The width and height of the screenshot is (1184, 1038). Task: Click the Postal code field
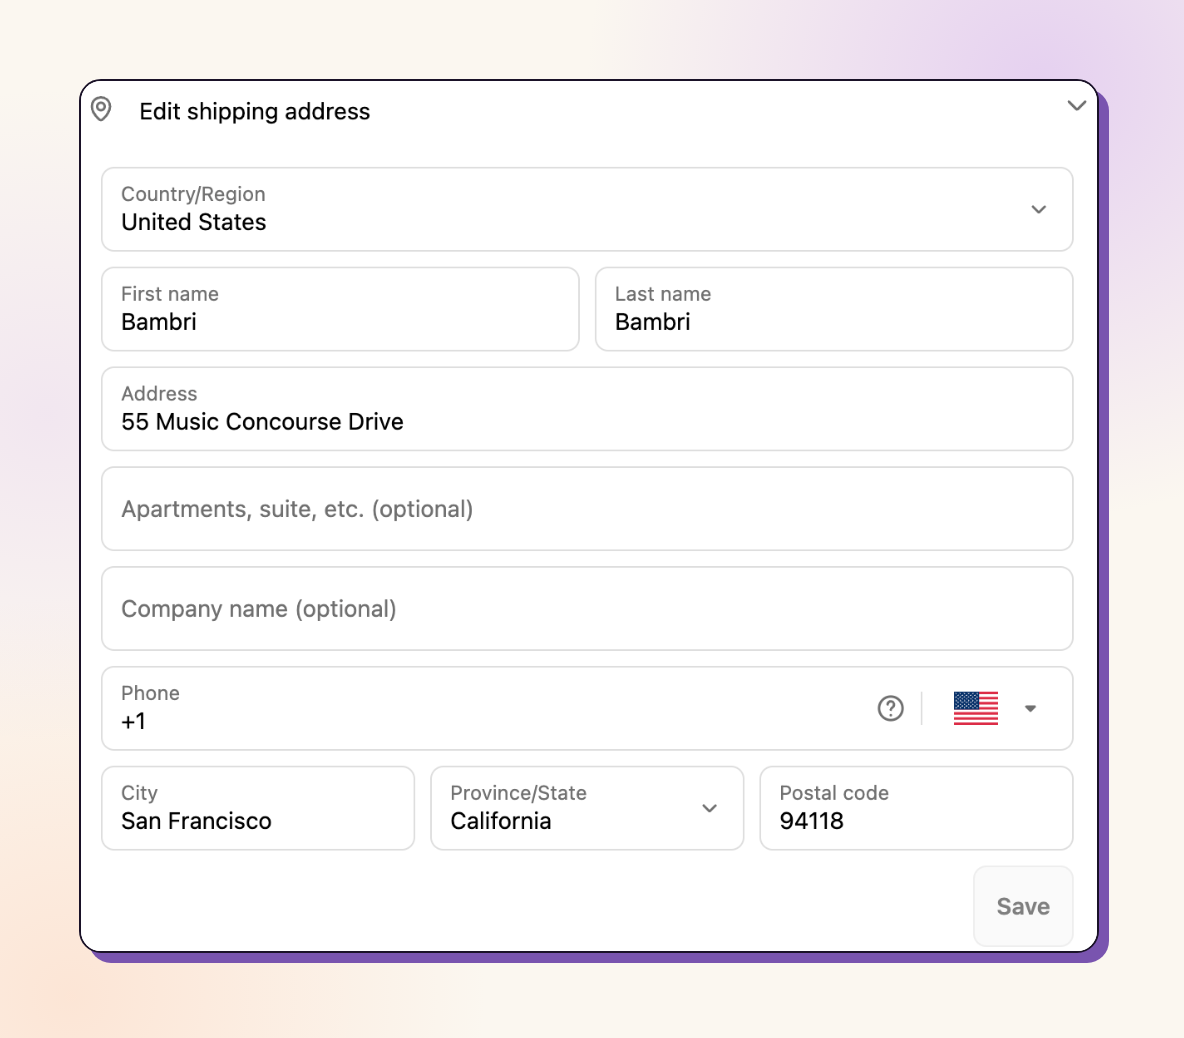pyautogui.click(x=916, y=808)
